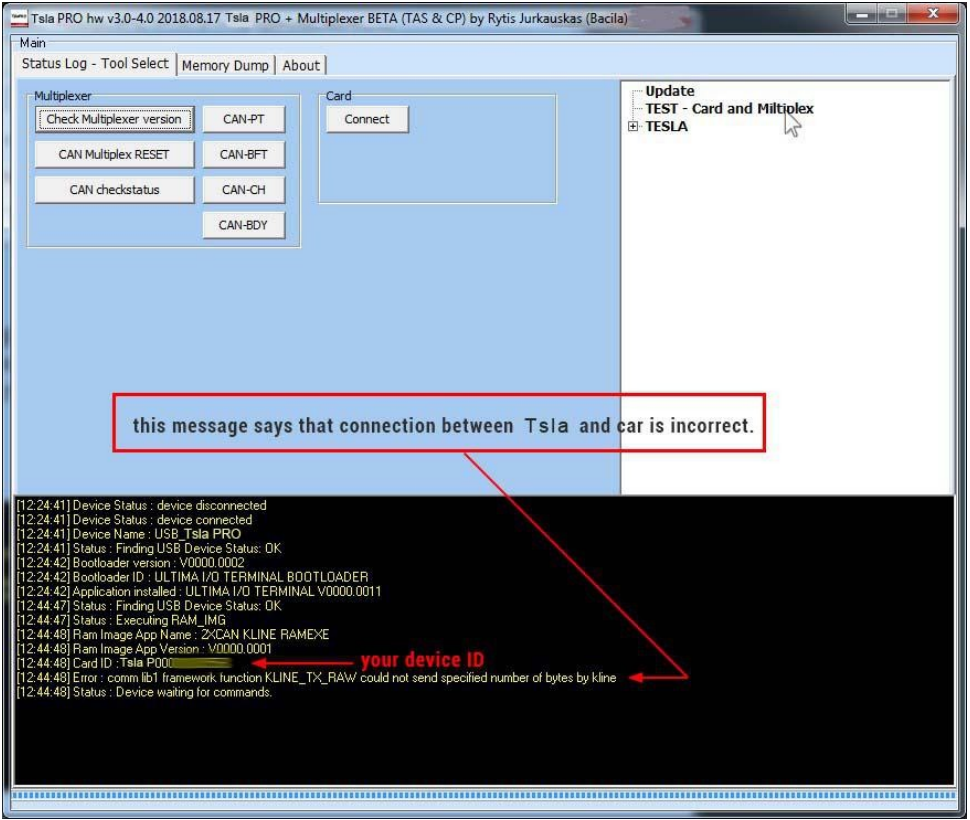The width and height of the screenshot is (970, 820).
Task: Click 'Device Status : device connected' log line
Action: (134, 519)
